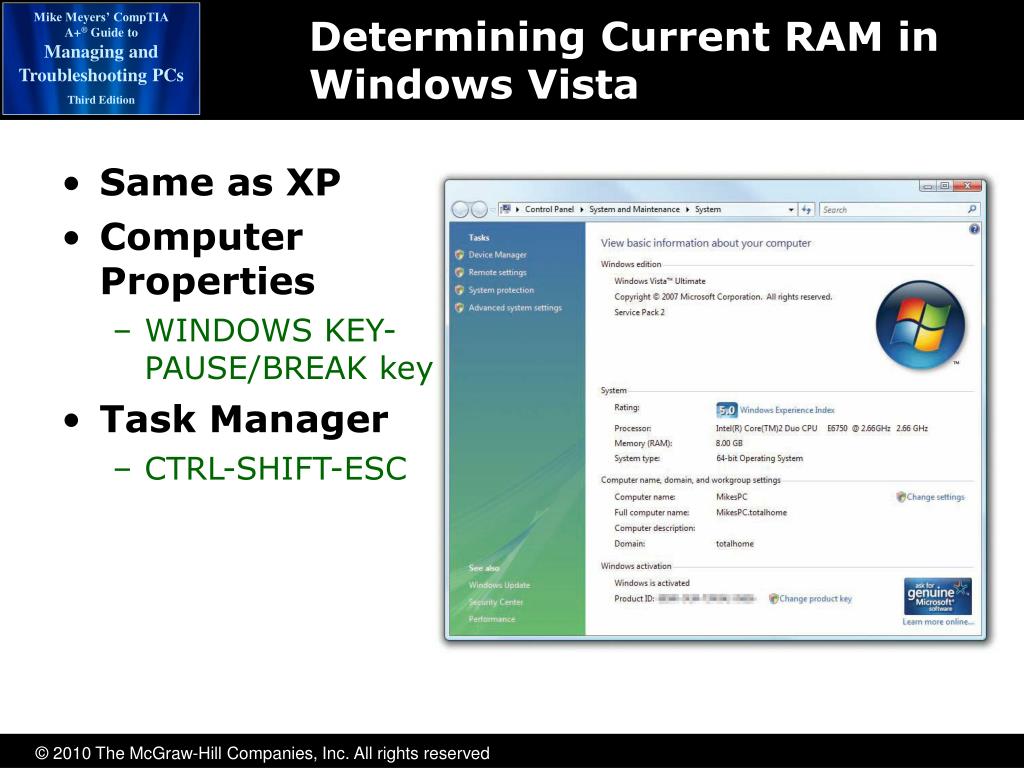The width and height of the screenshot is (1024, 768).
Task: Select the System and Maintenance breadcrumb
Action: (x=634, y=210)
